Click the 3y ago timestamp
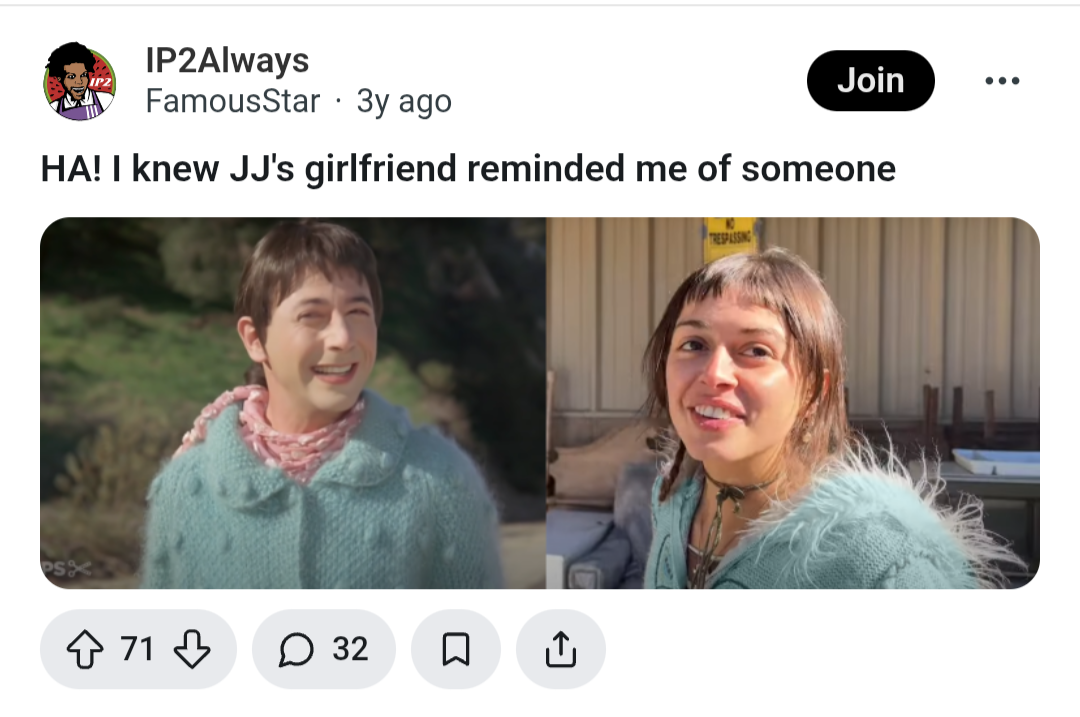This screenshot has width=1080, height=717. click(x=404, y=102)
